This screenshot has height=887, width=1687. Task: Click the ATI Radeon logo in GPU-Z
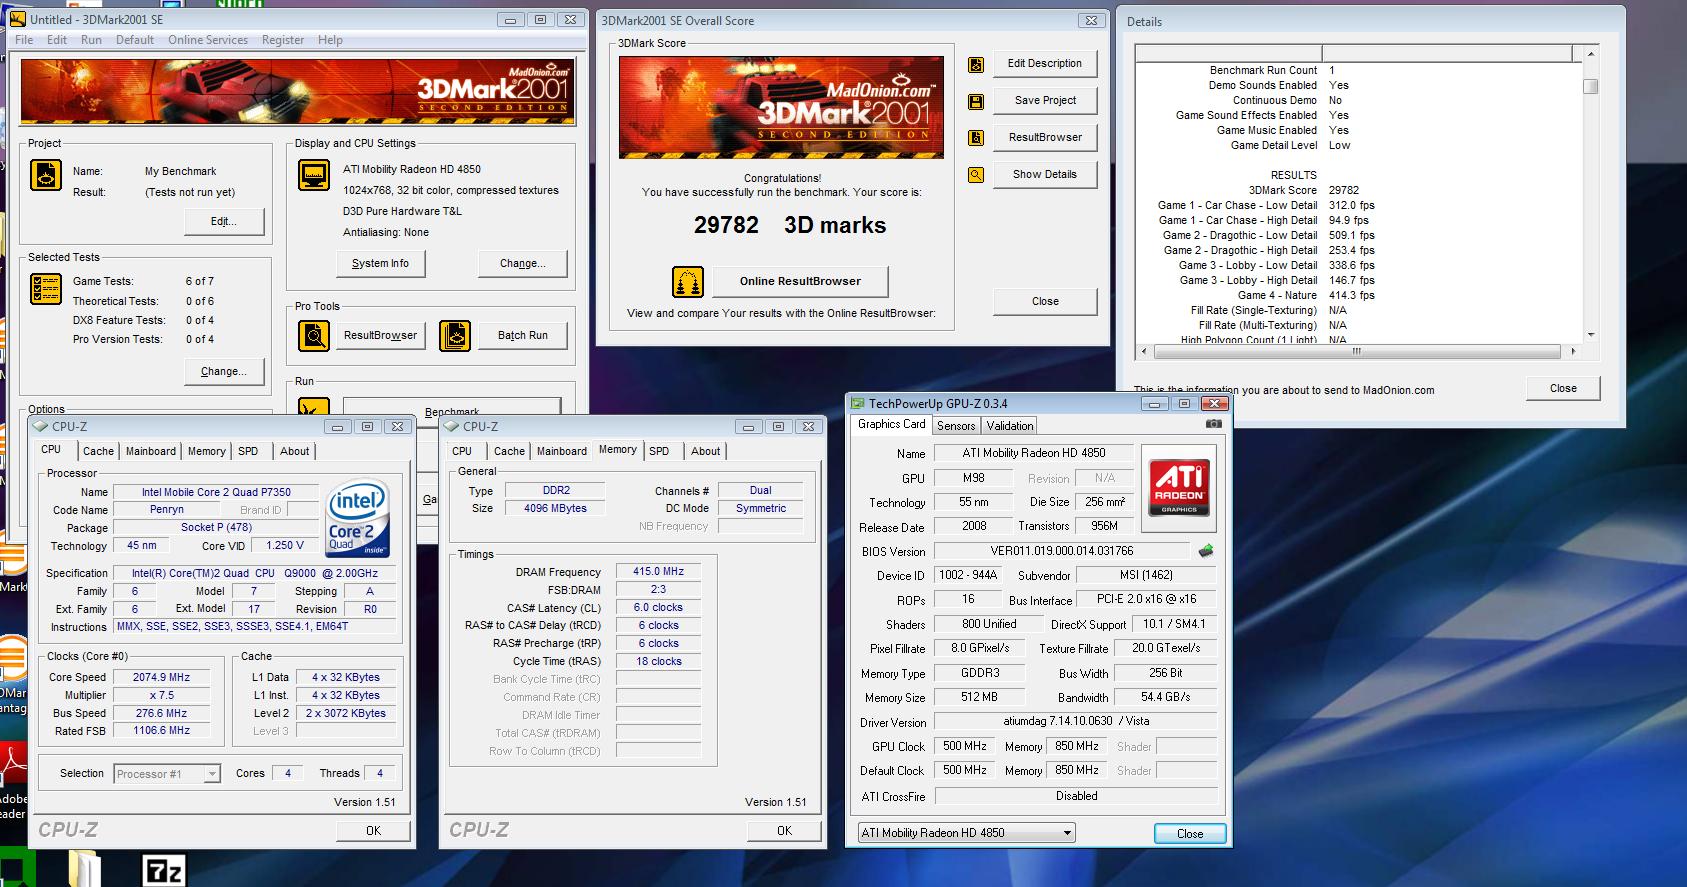pos(1179,486)
